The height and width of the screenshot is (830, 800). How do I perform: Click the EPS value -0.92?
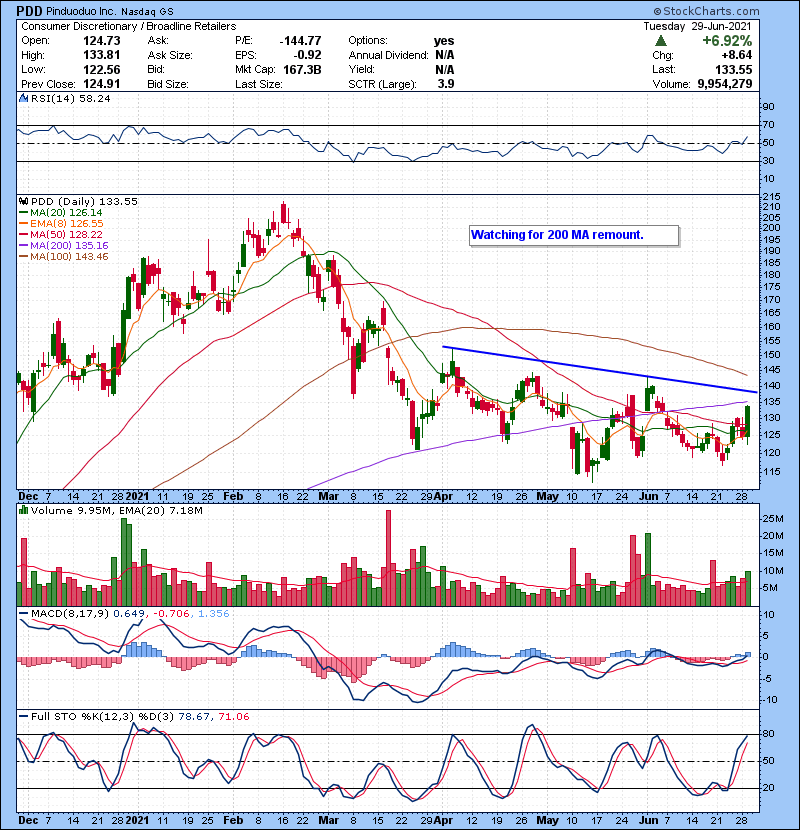[308, 55]
